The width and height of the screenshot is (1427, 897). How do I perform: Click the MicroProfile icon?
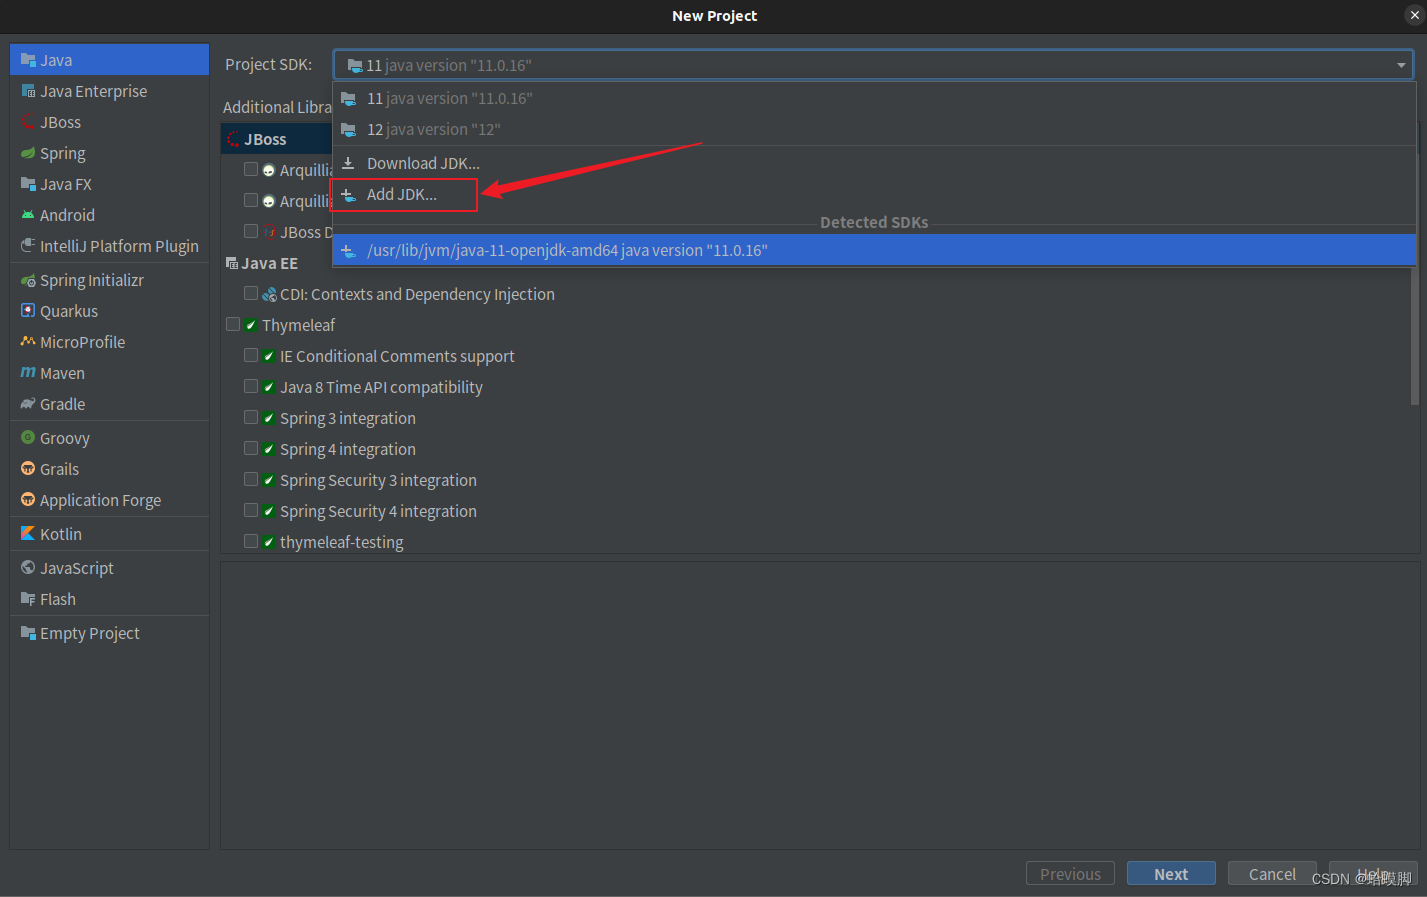tap(28, 342)
